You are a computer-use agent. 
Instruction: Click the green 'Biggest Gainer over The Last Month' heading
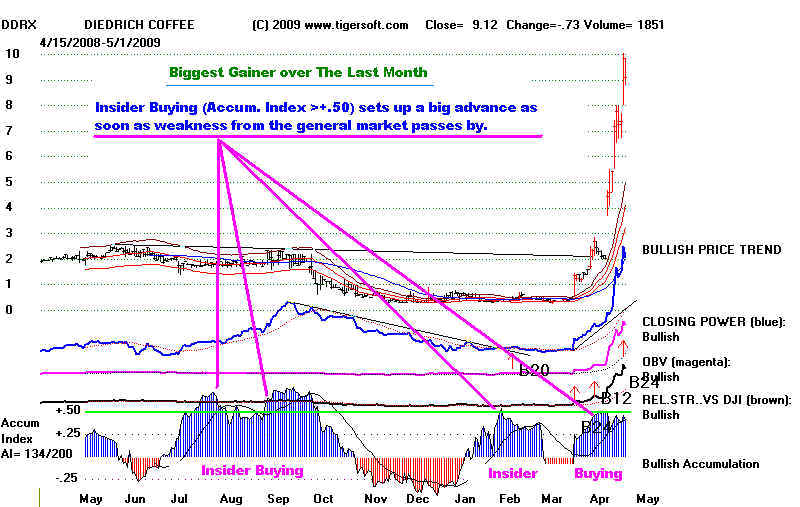(x=298, y=72)
